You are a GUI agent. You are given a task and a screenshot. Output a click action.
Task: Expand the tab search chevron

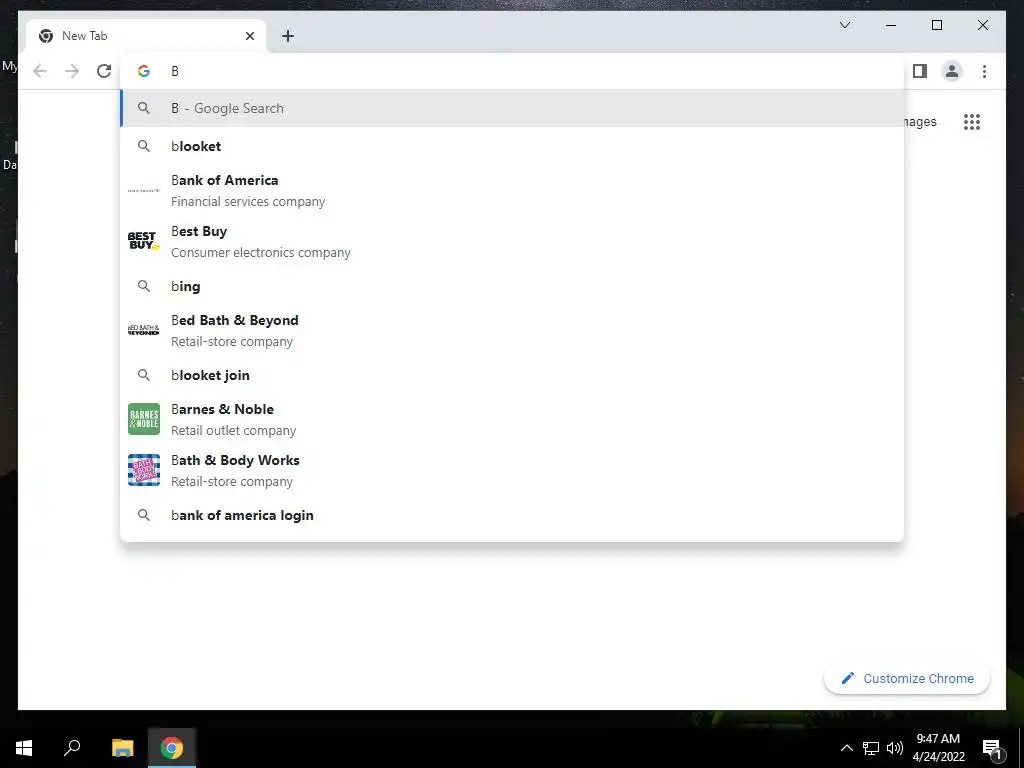click(x=844, y=25)
